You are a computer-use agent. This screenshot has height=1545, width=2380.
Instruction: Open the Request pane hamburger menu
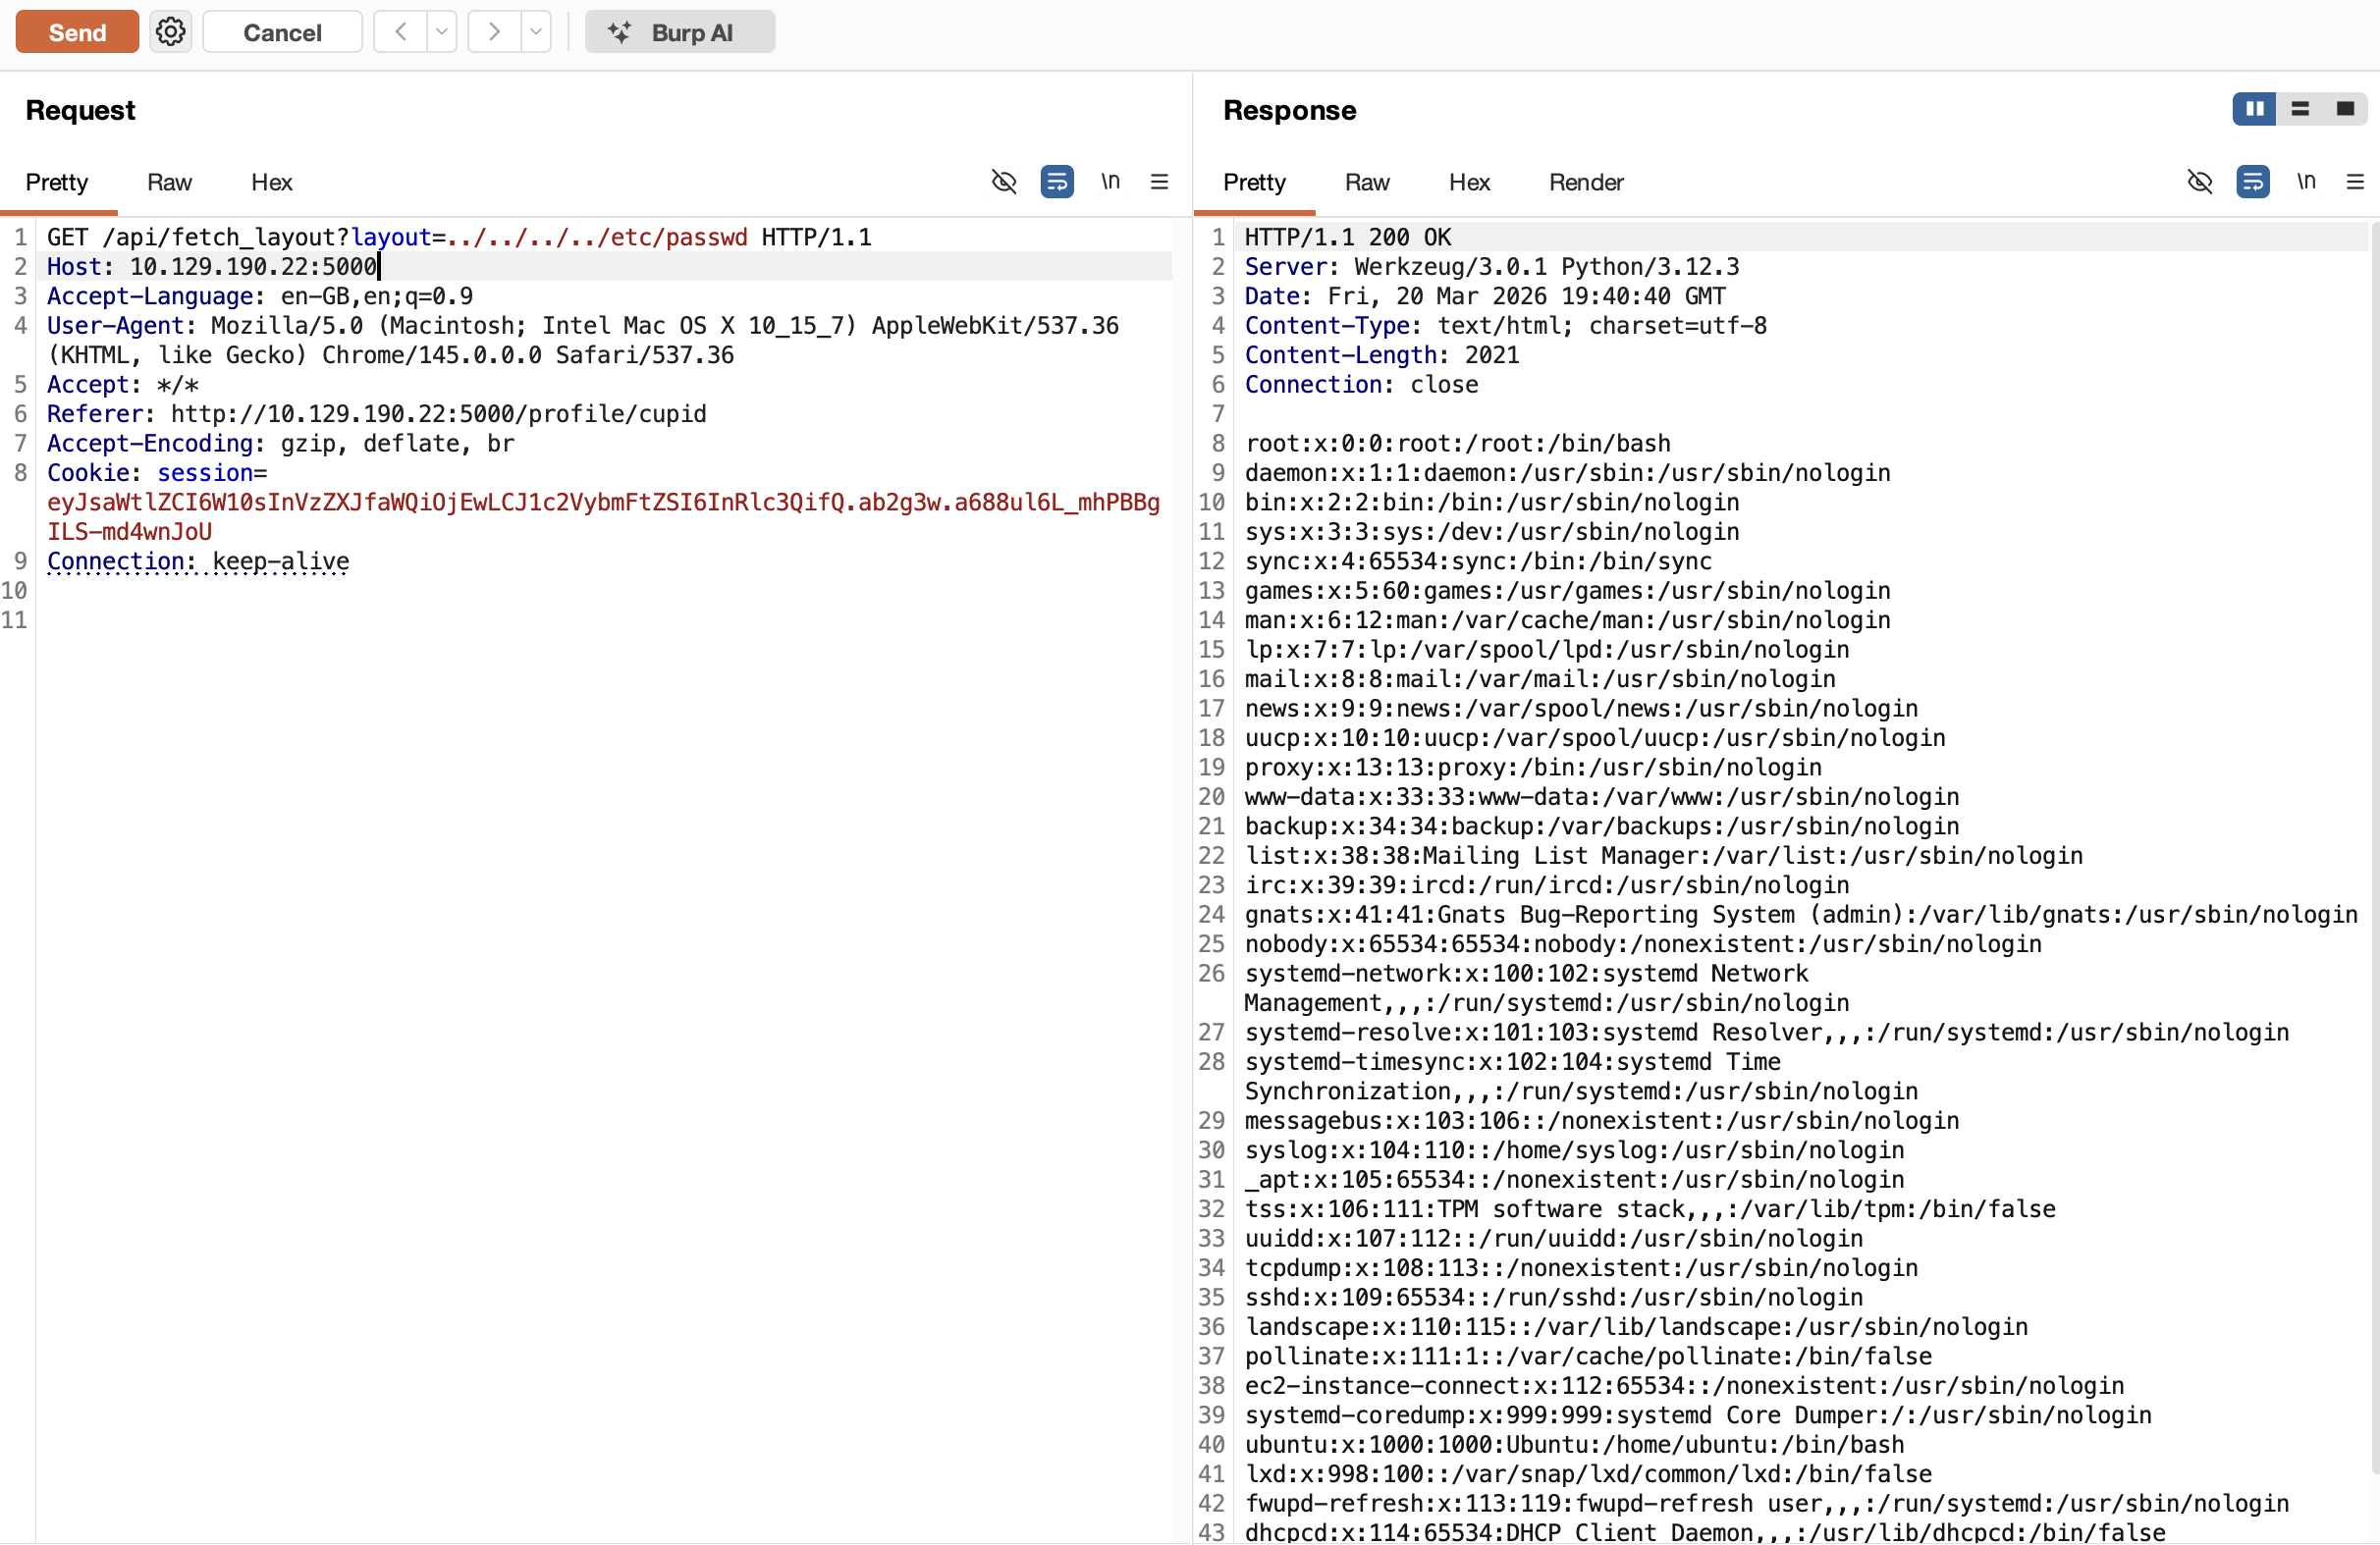pos(1159,182)
